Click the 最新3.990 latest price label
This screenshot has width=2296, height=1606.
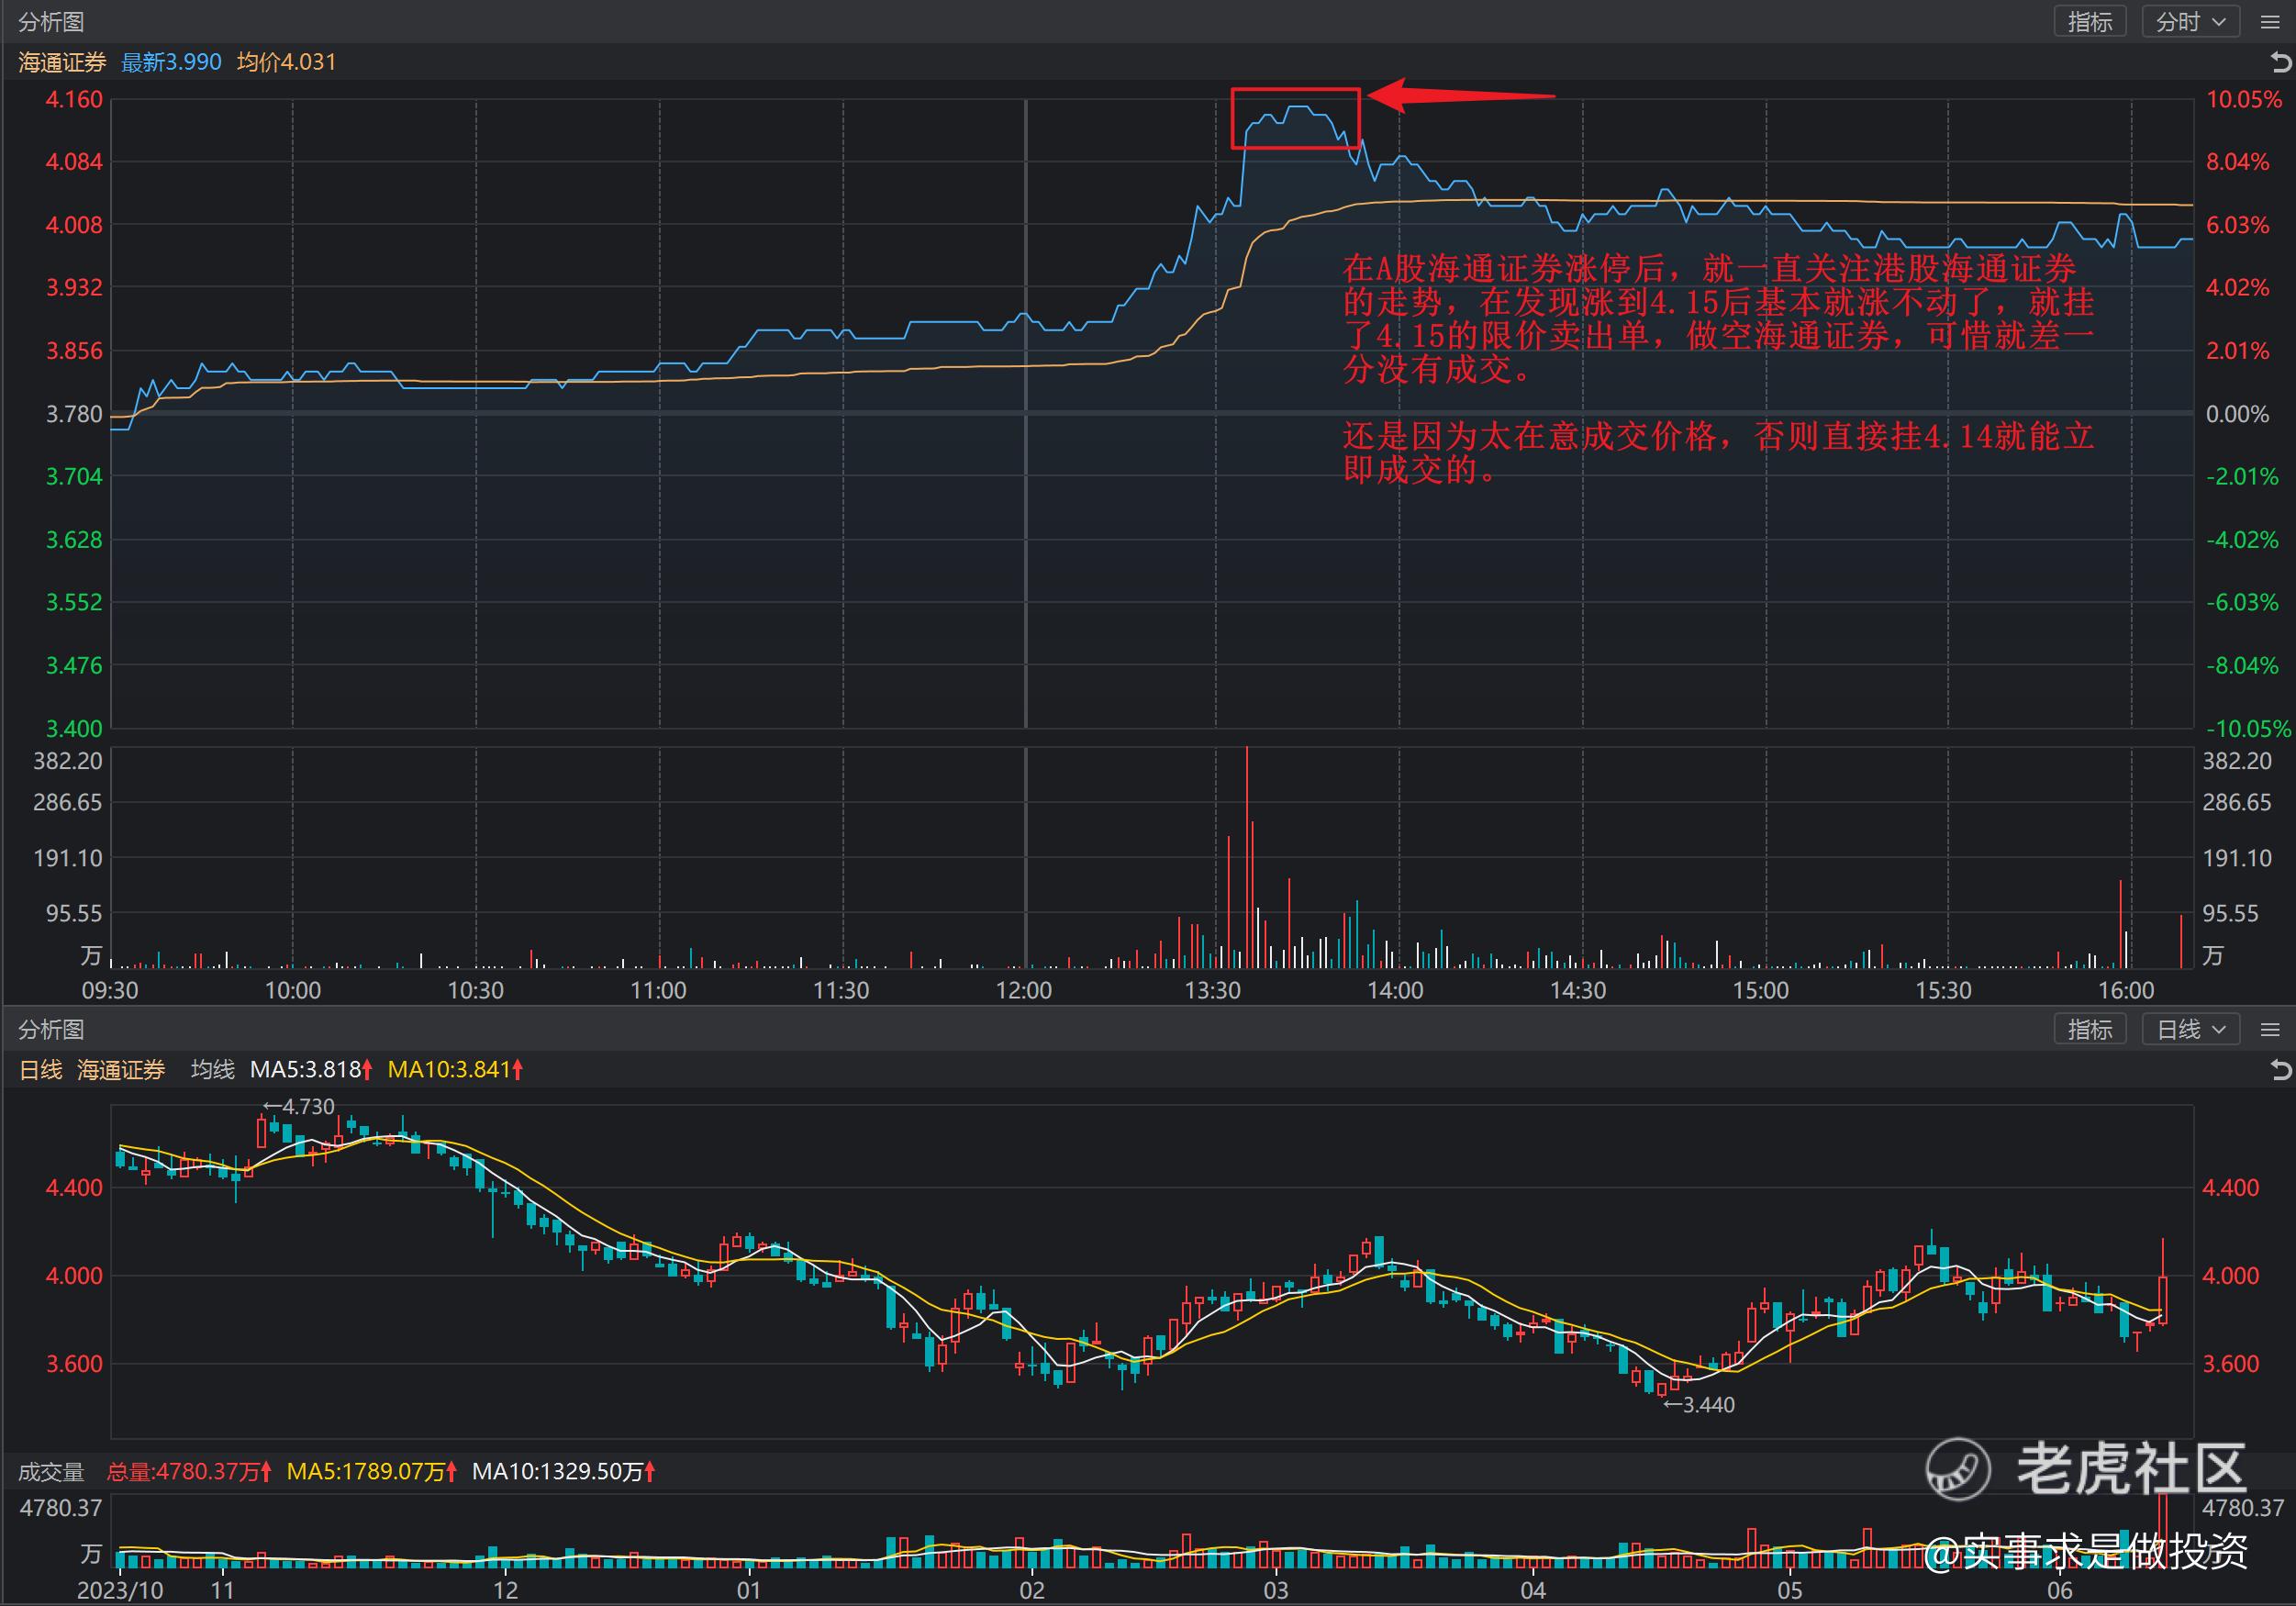point(171,62)
